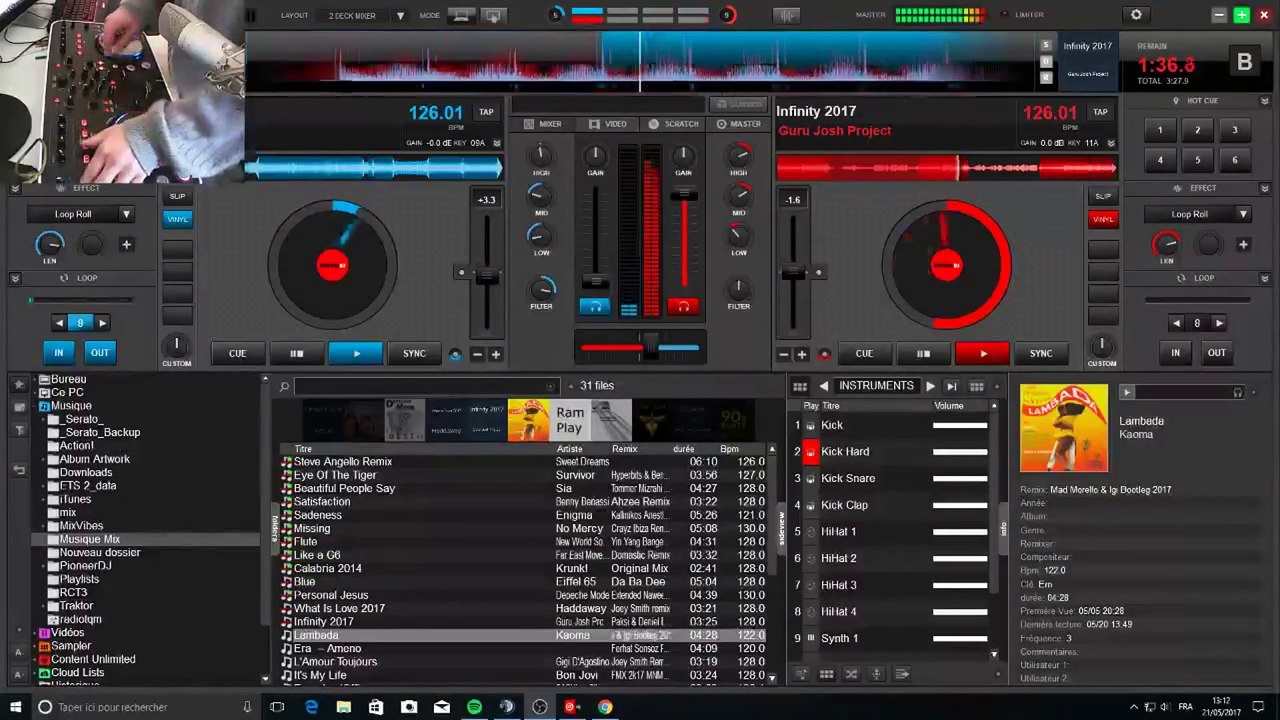The image size is (1280, 720).
Task: Toggle left deck SYNC
Action: click(414, 353)
